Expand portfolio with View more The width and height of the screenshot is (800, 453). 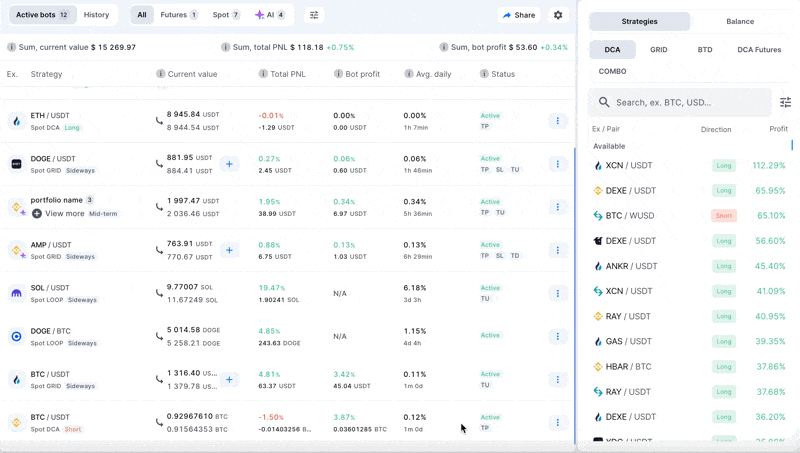pyautogui.click(x=58, y=213)
